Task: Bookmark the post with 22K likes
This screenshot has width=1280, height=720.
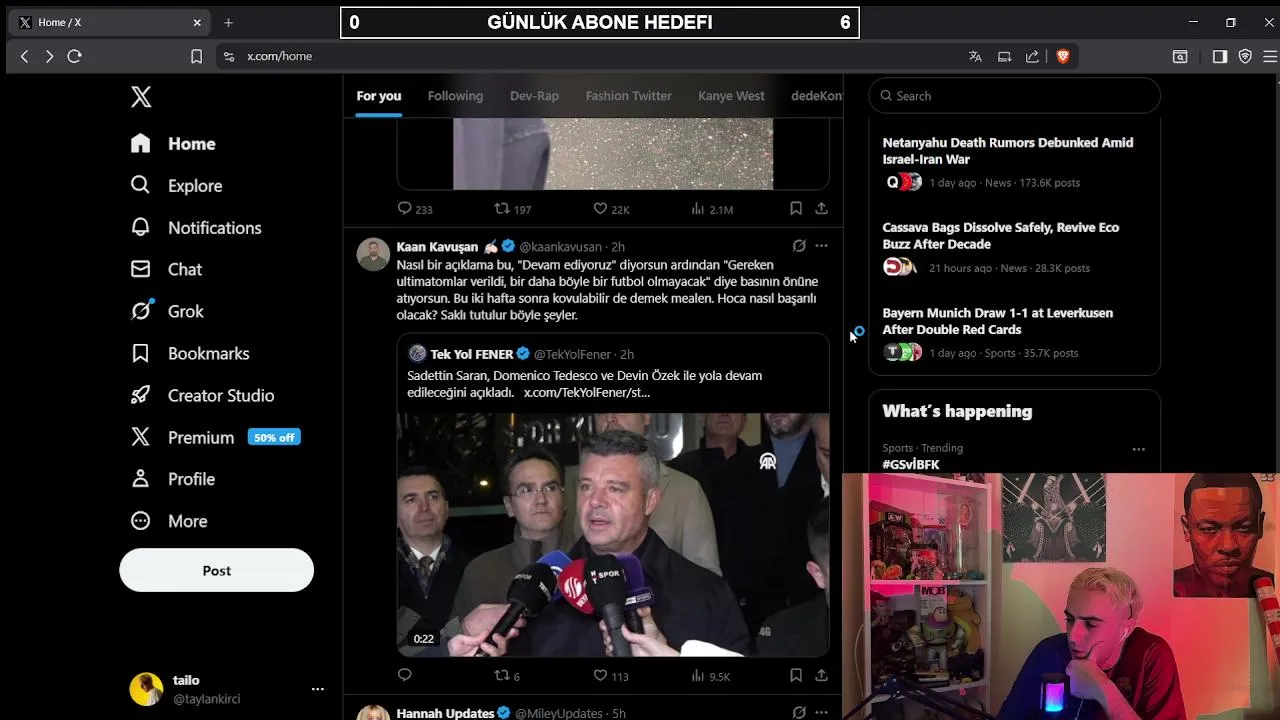Action: [796, 209]
